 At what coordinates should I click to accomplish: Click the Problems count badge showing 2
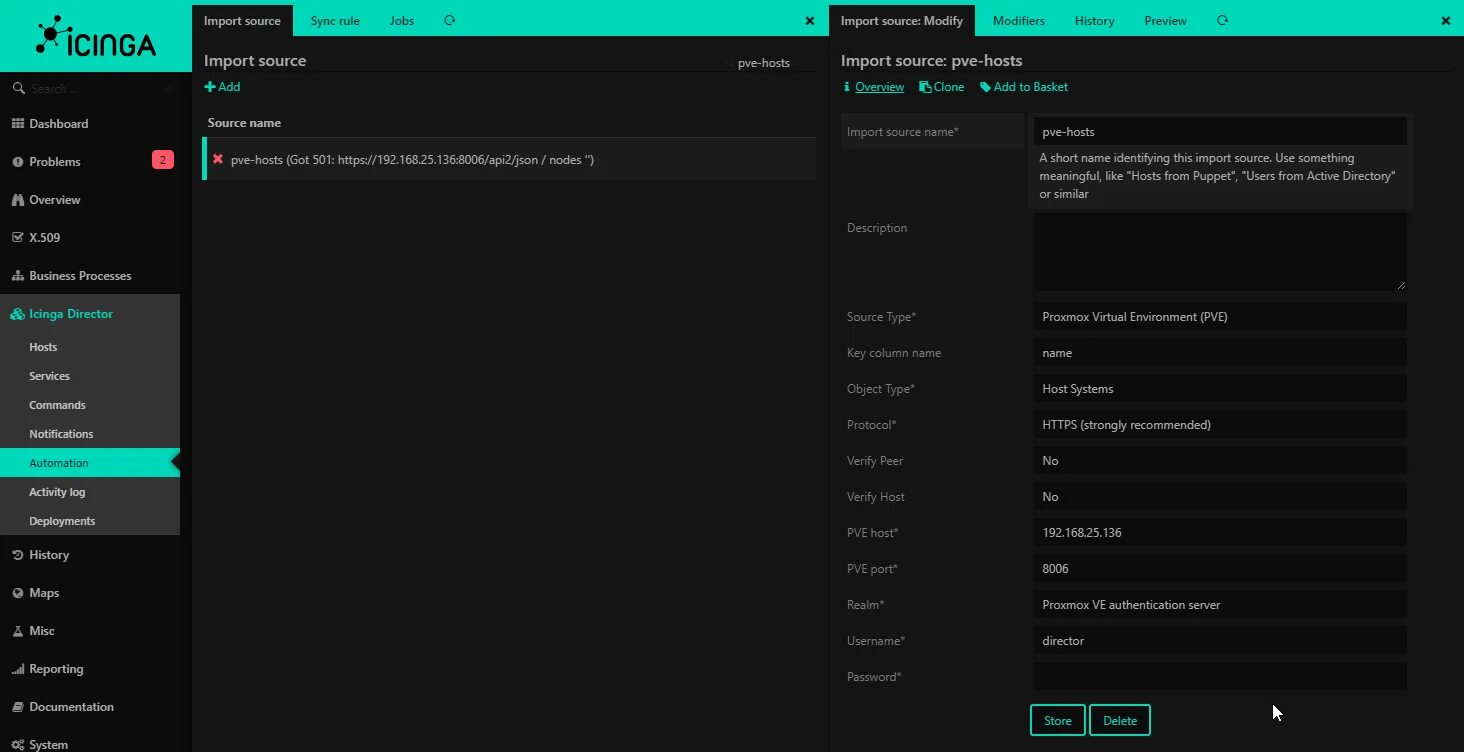(x=162, y=160)
